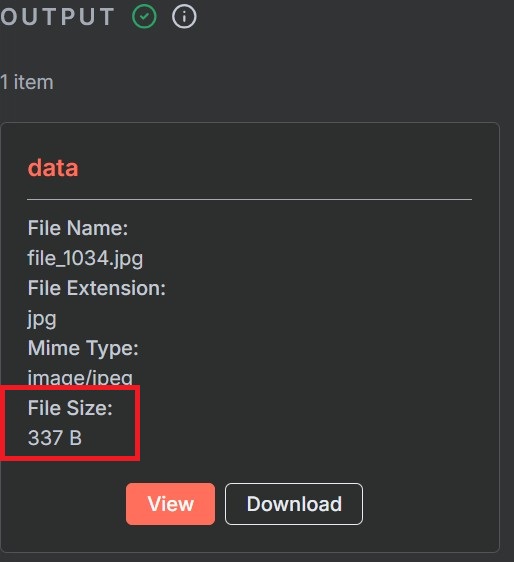514x562 pixels.
Task: Click the View button
Action: tap(170, 504)
